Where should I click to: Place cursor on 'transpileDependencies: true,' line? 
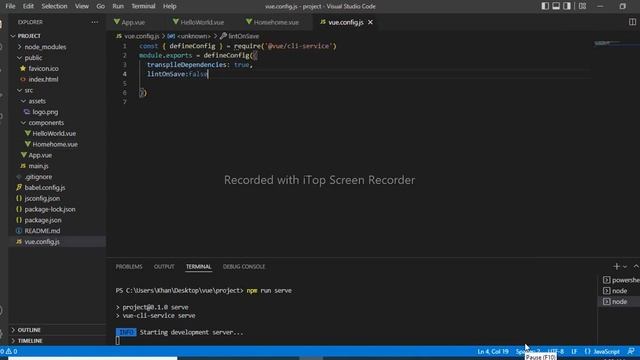(200, 64)
